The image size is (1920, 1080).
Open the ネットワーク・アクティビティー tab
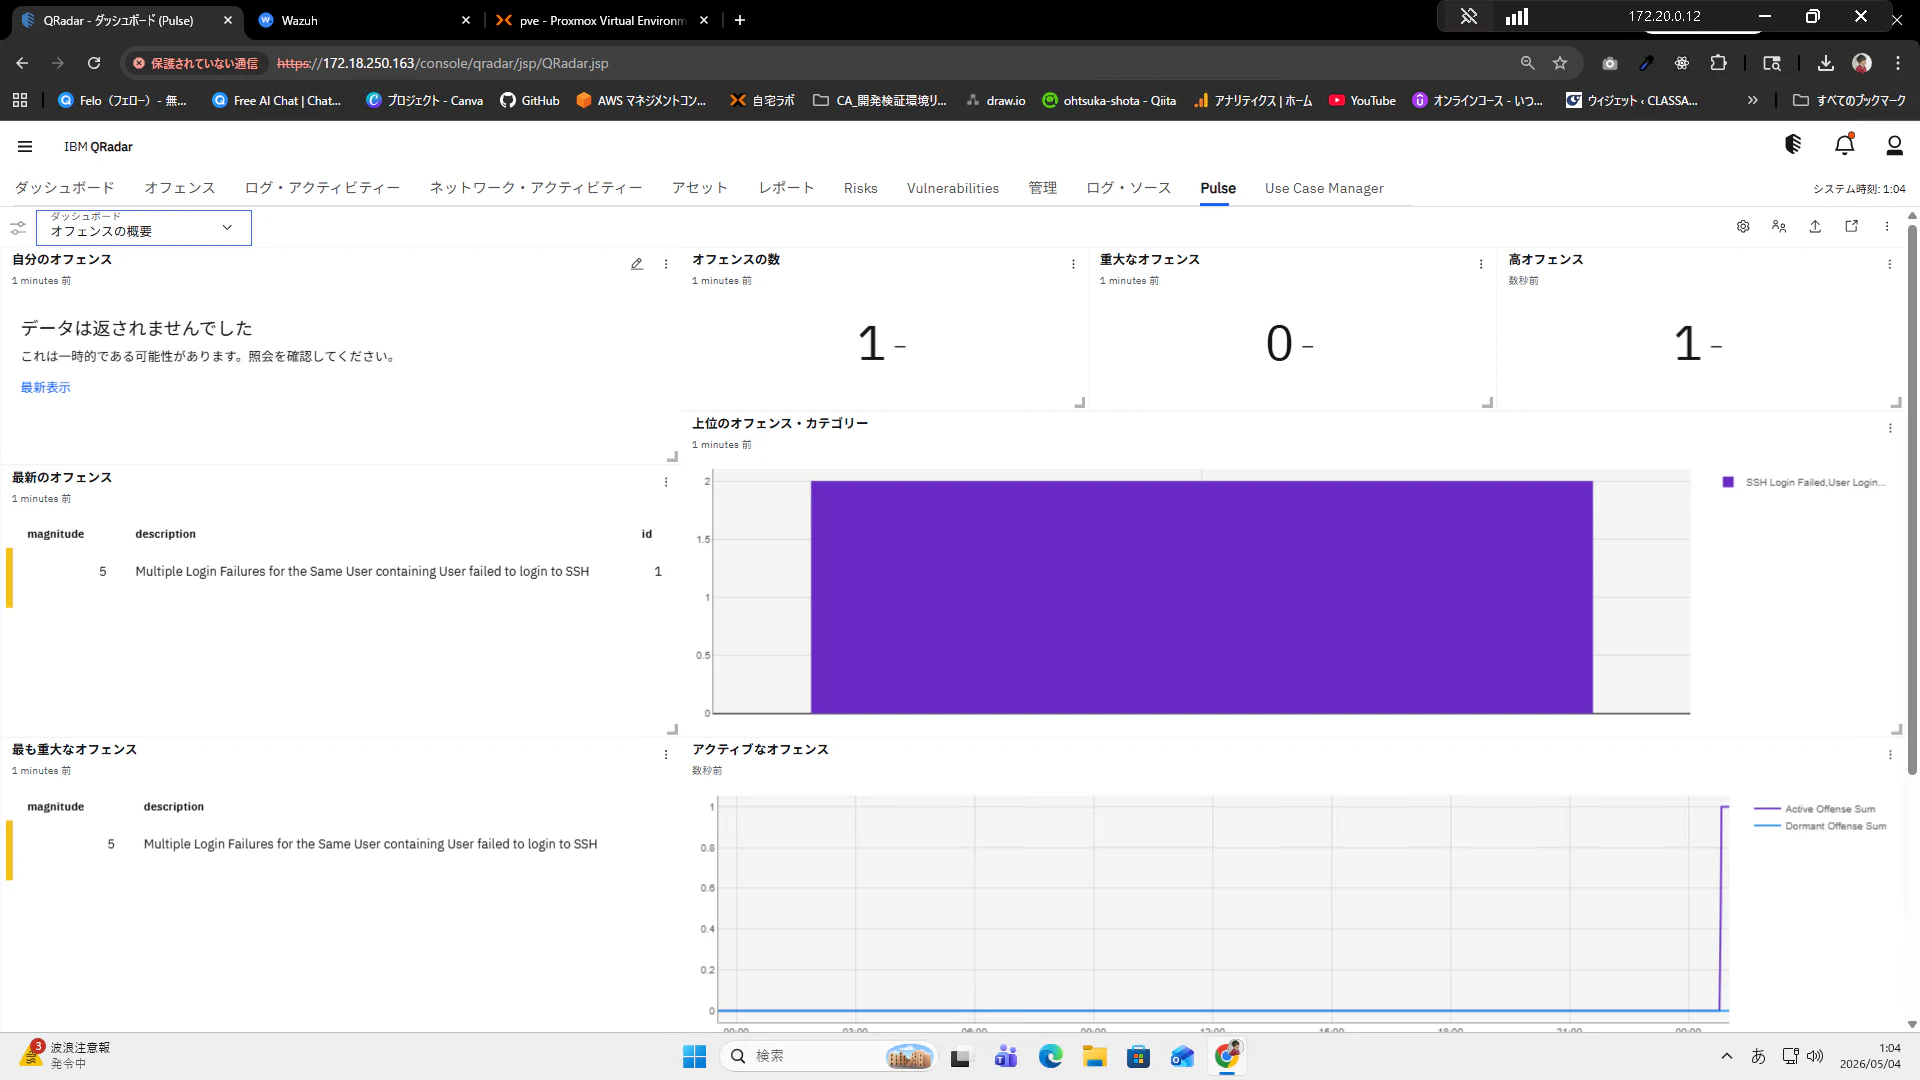pyautogui.click(x=536, y=188)
